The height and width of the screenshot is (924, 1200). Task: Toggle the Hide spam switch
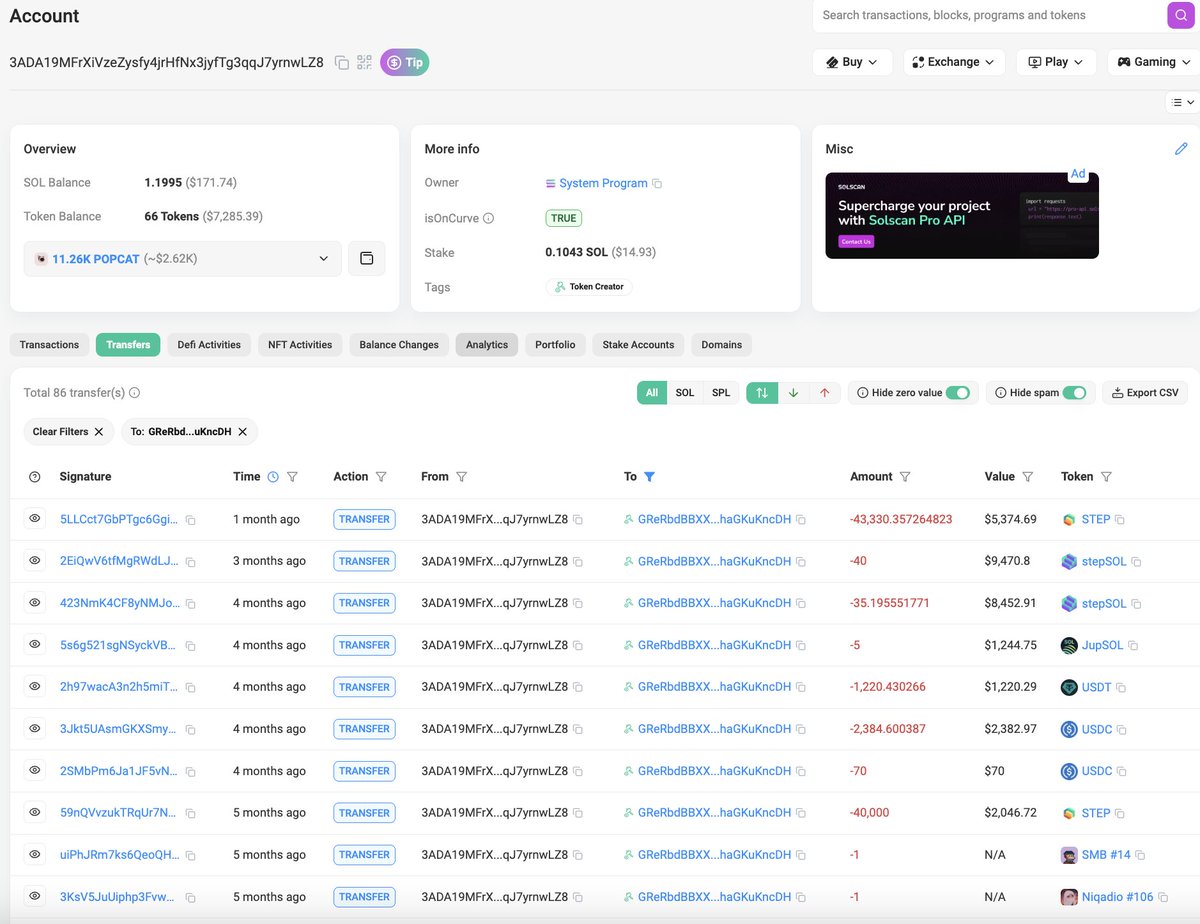(1074, 393)
